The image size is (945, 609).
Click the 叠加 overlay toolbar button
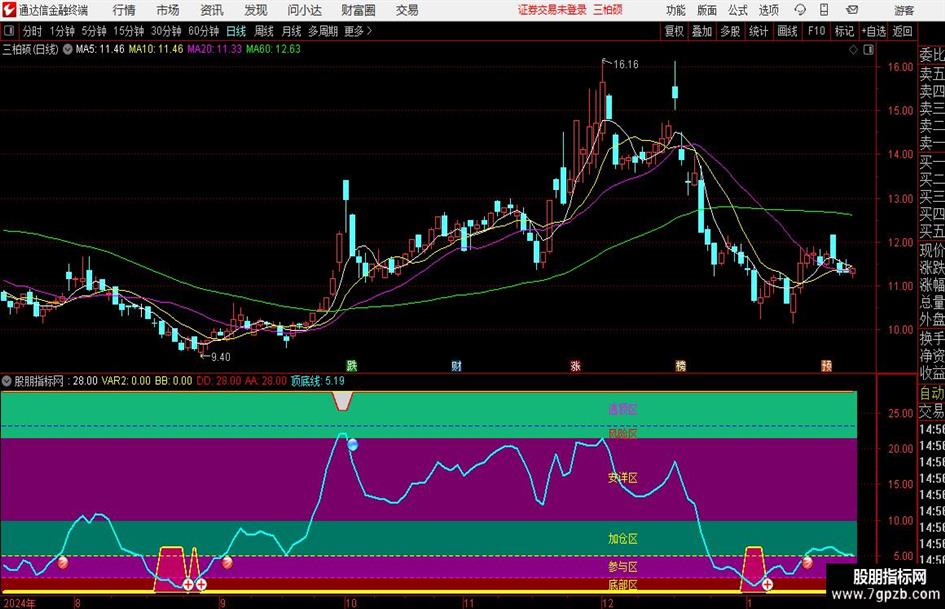click(702, 31)
